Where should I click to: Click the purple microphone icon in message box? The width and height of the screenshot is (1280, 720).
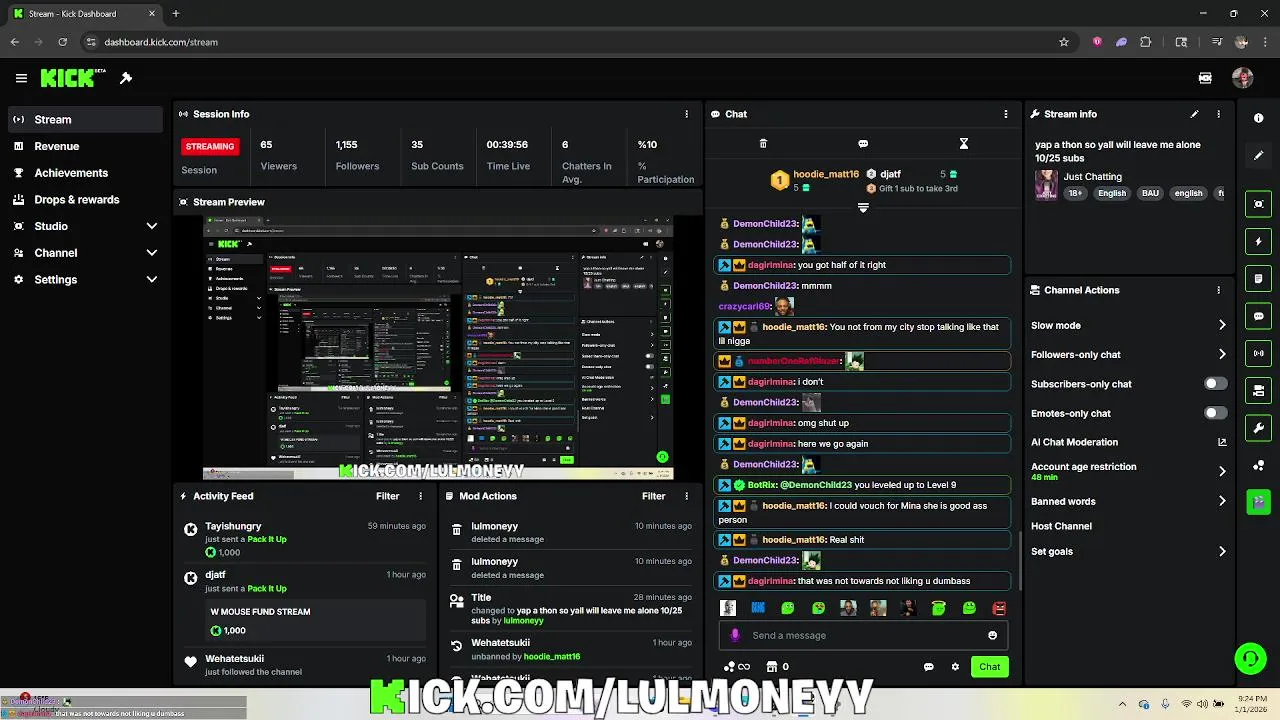735,636
